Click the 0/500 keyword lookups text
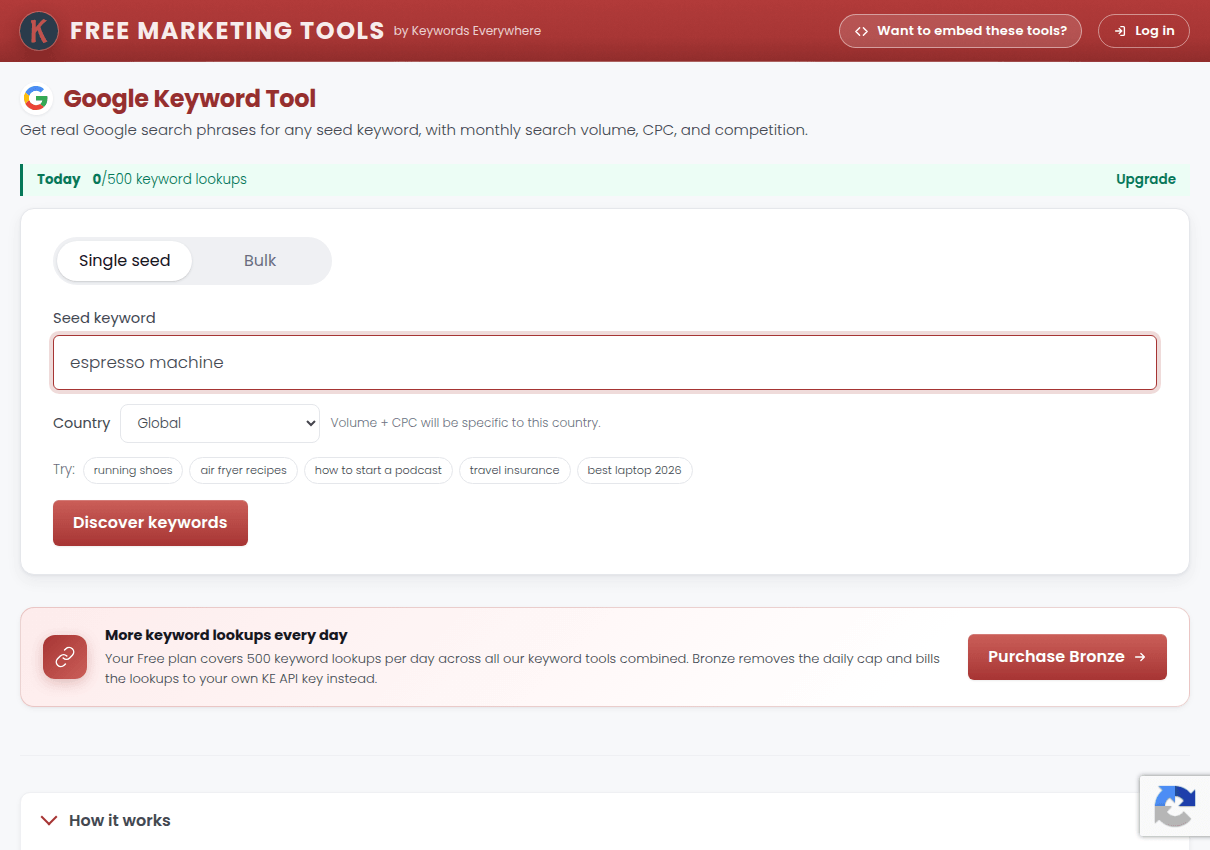 (x=170, y=180)
